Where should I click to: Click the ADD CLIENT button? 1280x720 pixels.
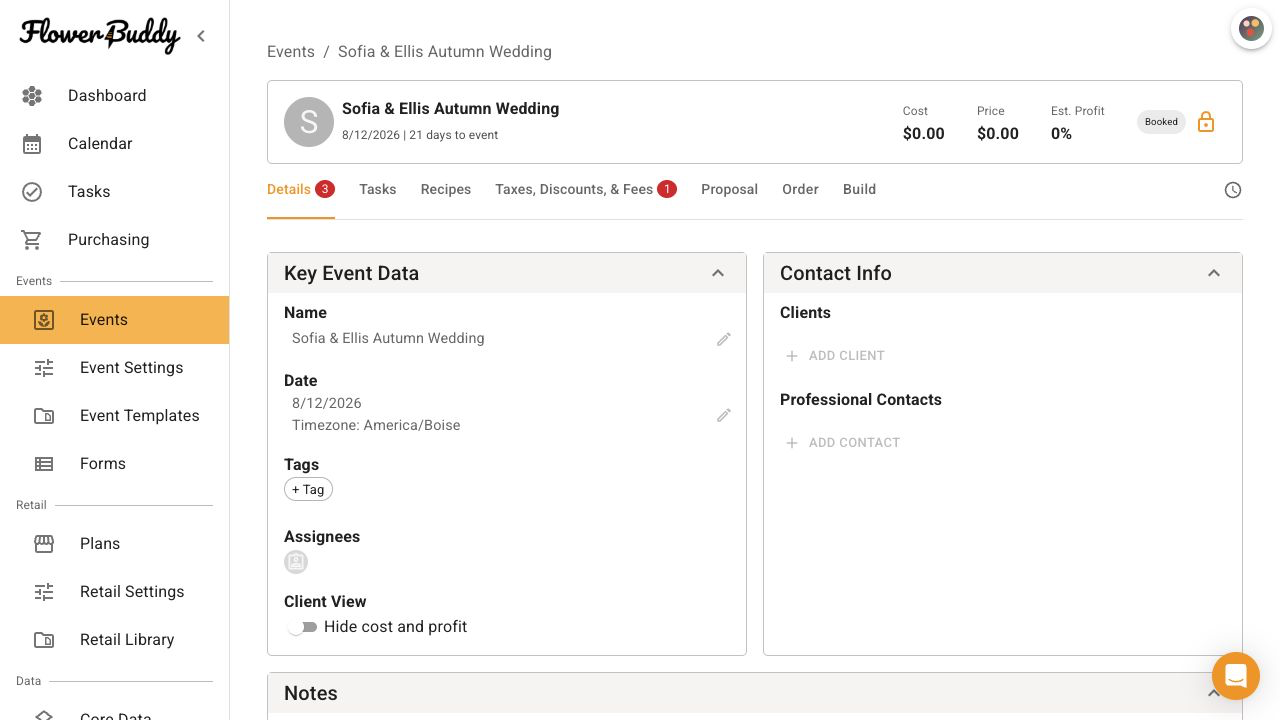point(835,356)
